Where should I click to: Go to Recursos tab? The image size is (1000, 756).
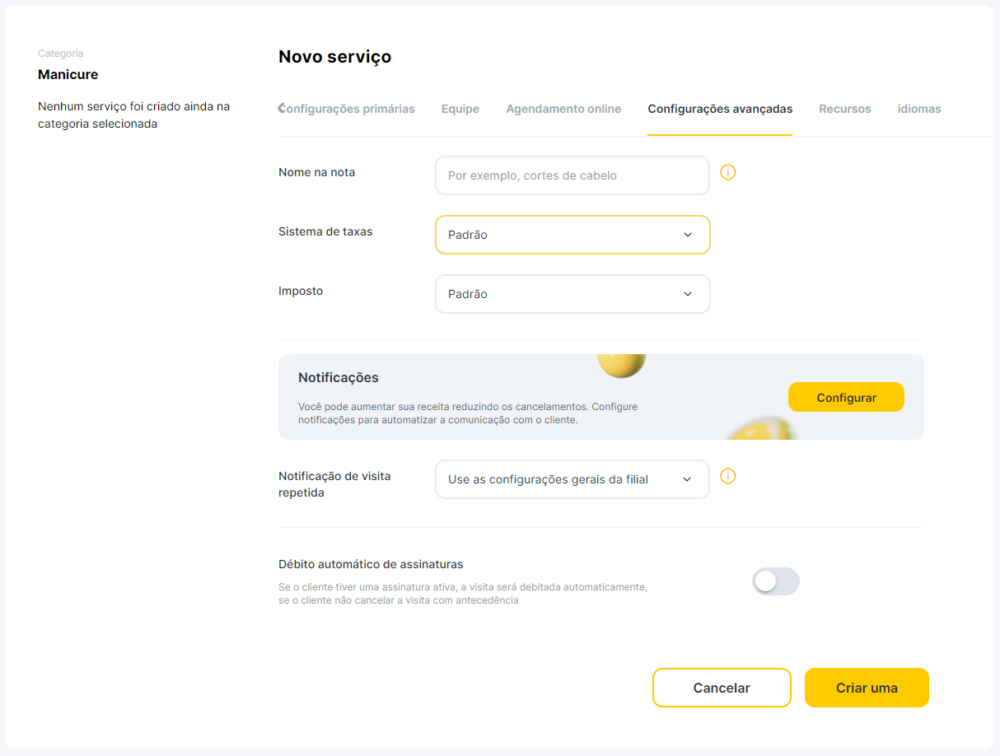click(x=845, y=109)
